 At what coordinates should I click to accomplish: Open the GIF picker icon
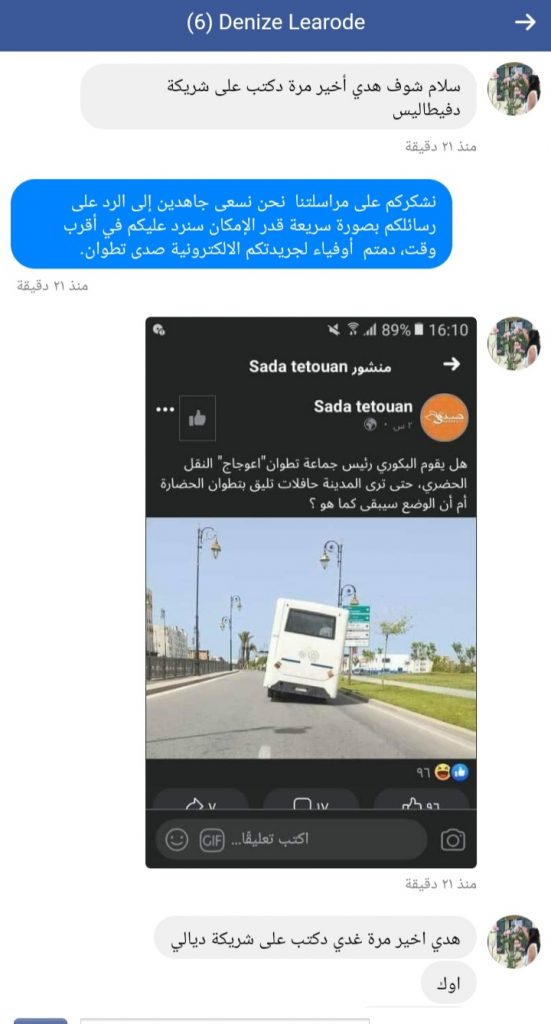(x=212, y=840)
